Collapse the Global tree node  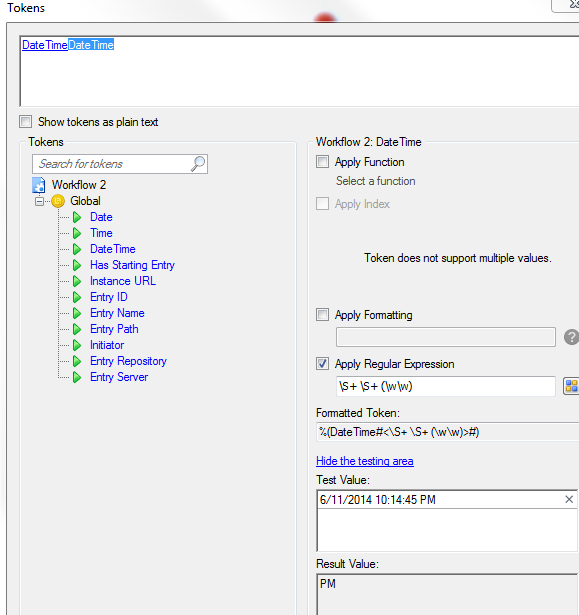[39, 201]
